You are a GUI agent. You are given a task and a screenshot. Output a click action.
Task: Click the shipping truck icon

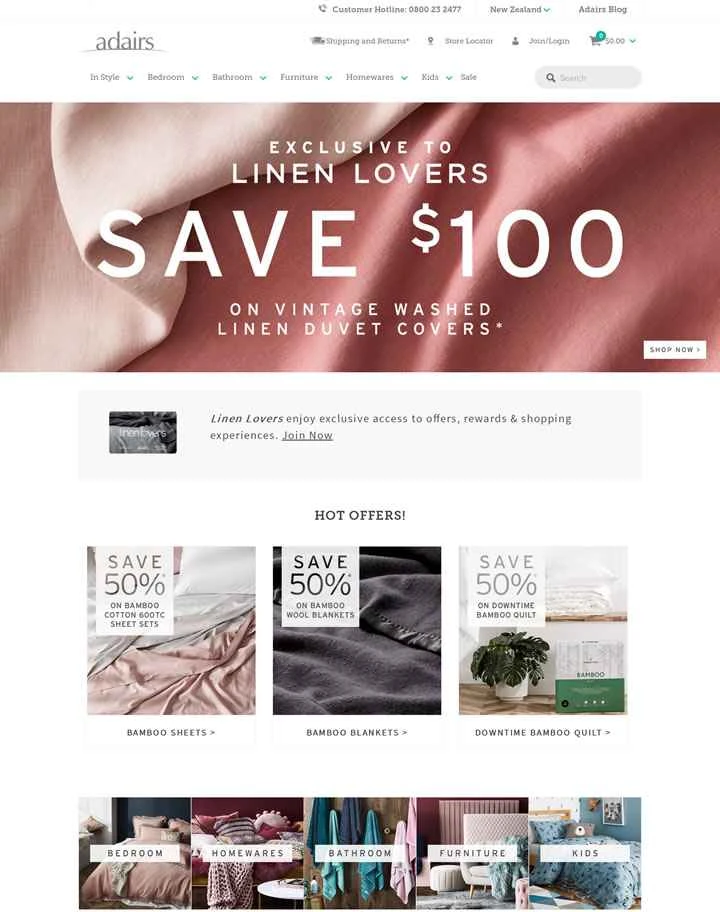pyautogui.click(x=318, y=40)
